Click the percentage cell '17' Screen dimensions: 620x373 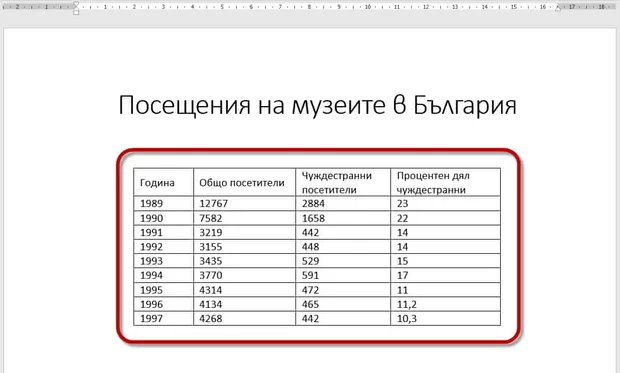[446, 275]
